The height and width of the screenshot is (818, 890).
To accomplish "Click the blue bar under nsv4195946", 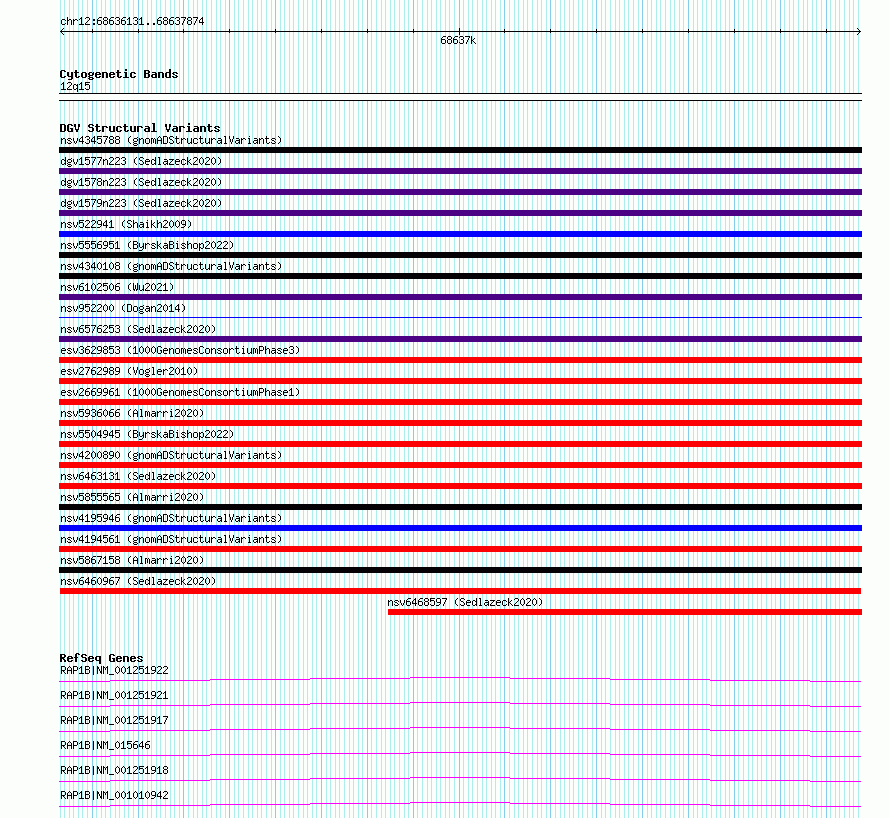I will (460, 528).
